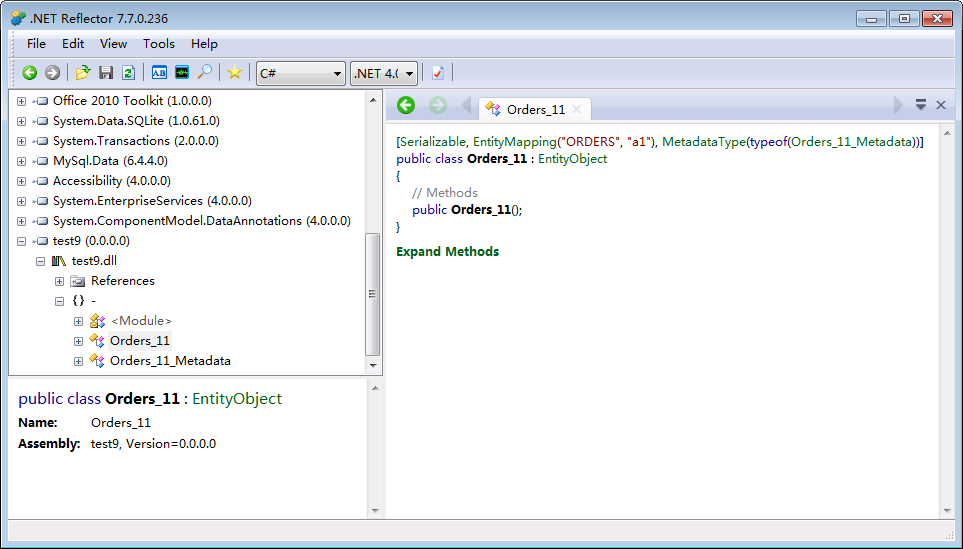The height and width of the screenshot is (549, 963).
Task: Click the References folder icon
Action: (78, 281)
